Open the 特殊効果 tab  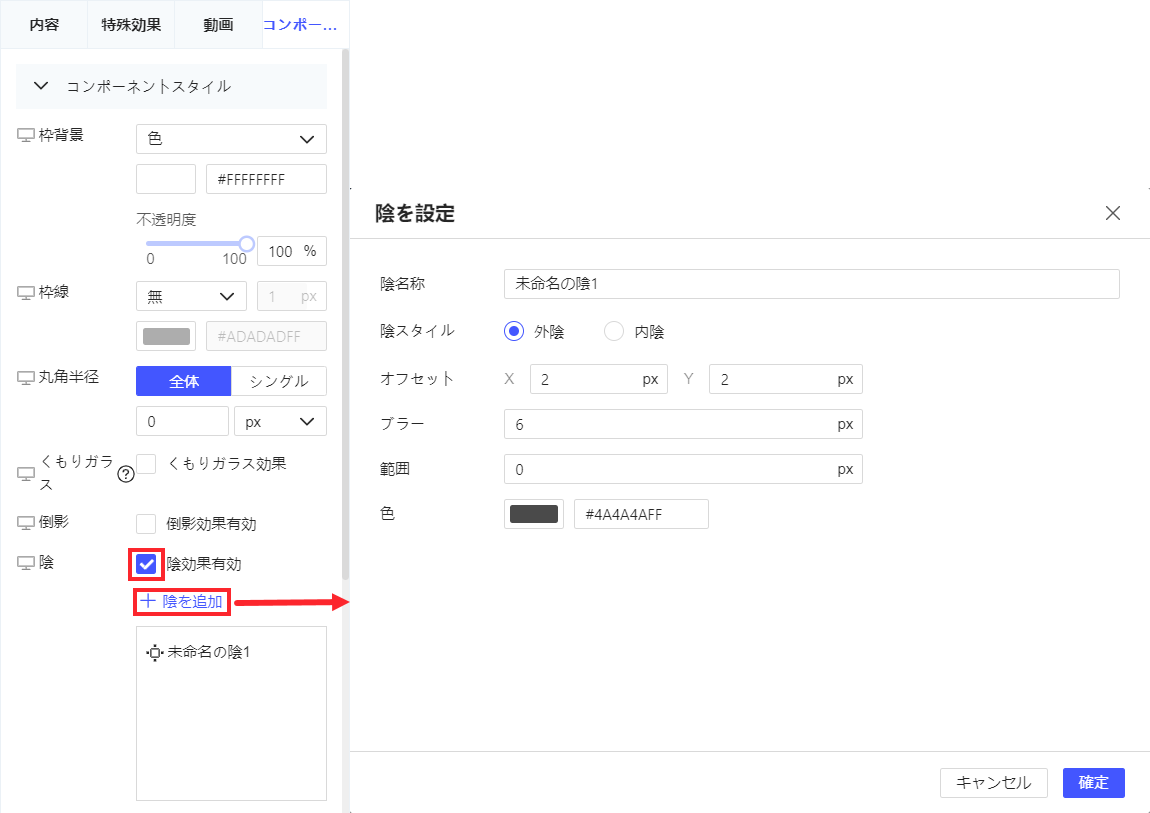pyautogui.click(x=131, y=24)
